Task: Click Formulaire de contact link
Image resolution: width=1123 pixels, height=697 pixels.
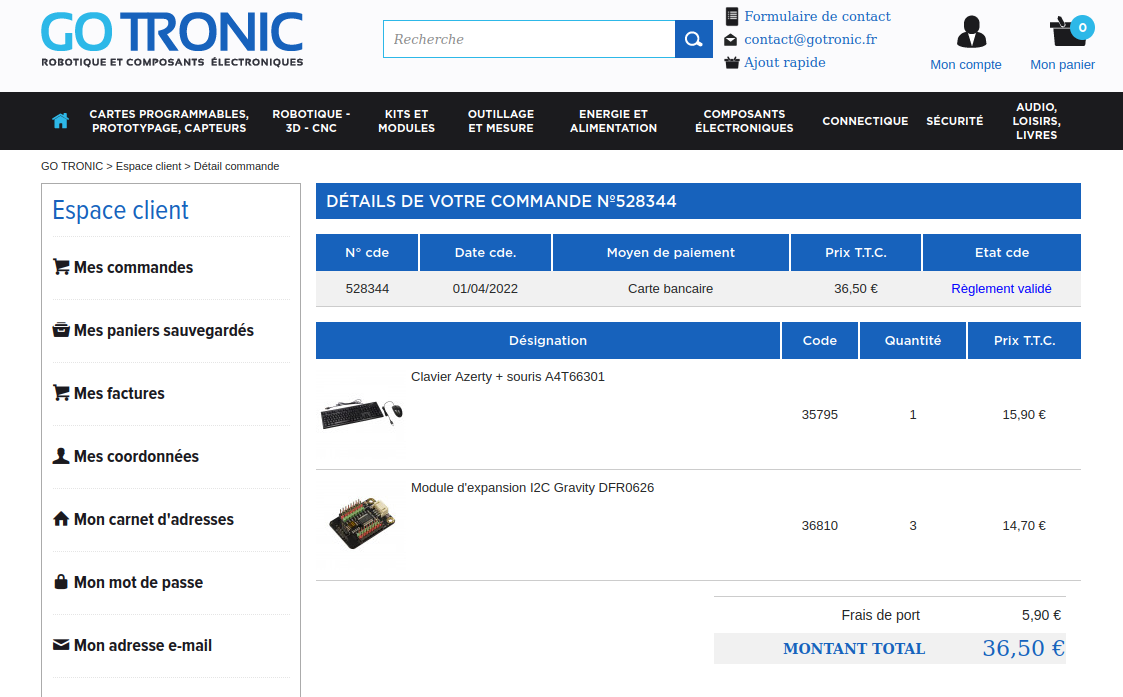Action: 817,16
